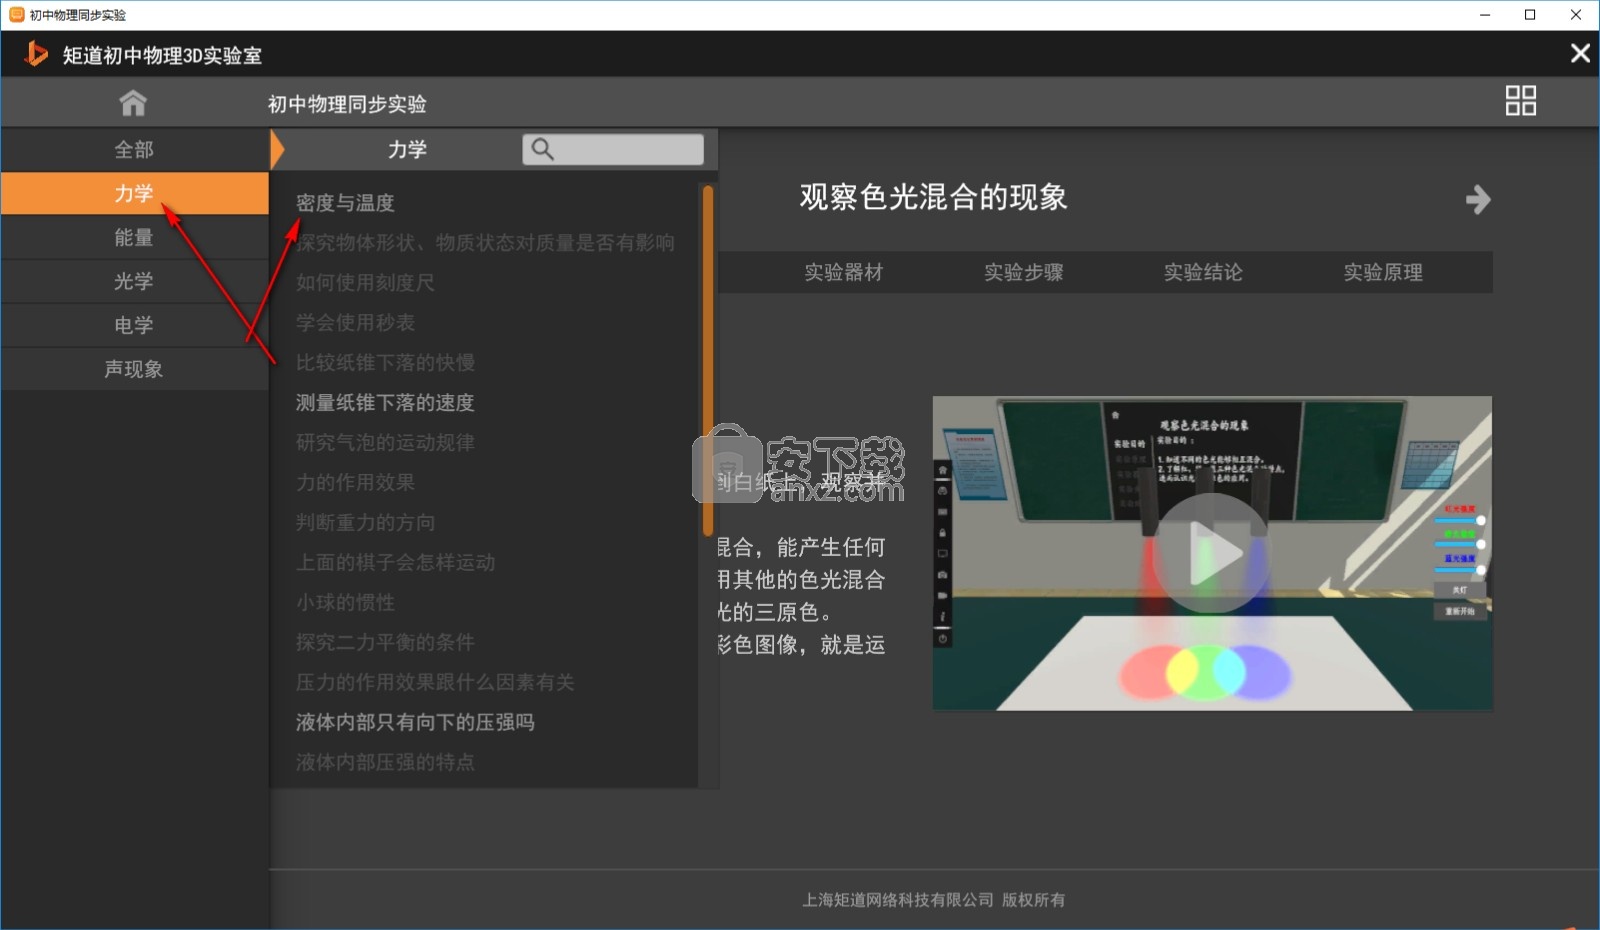The image size is (1600, 930).
Task: Select the 光学 category
Action: (x=134, y=281)
